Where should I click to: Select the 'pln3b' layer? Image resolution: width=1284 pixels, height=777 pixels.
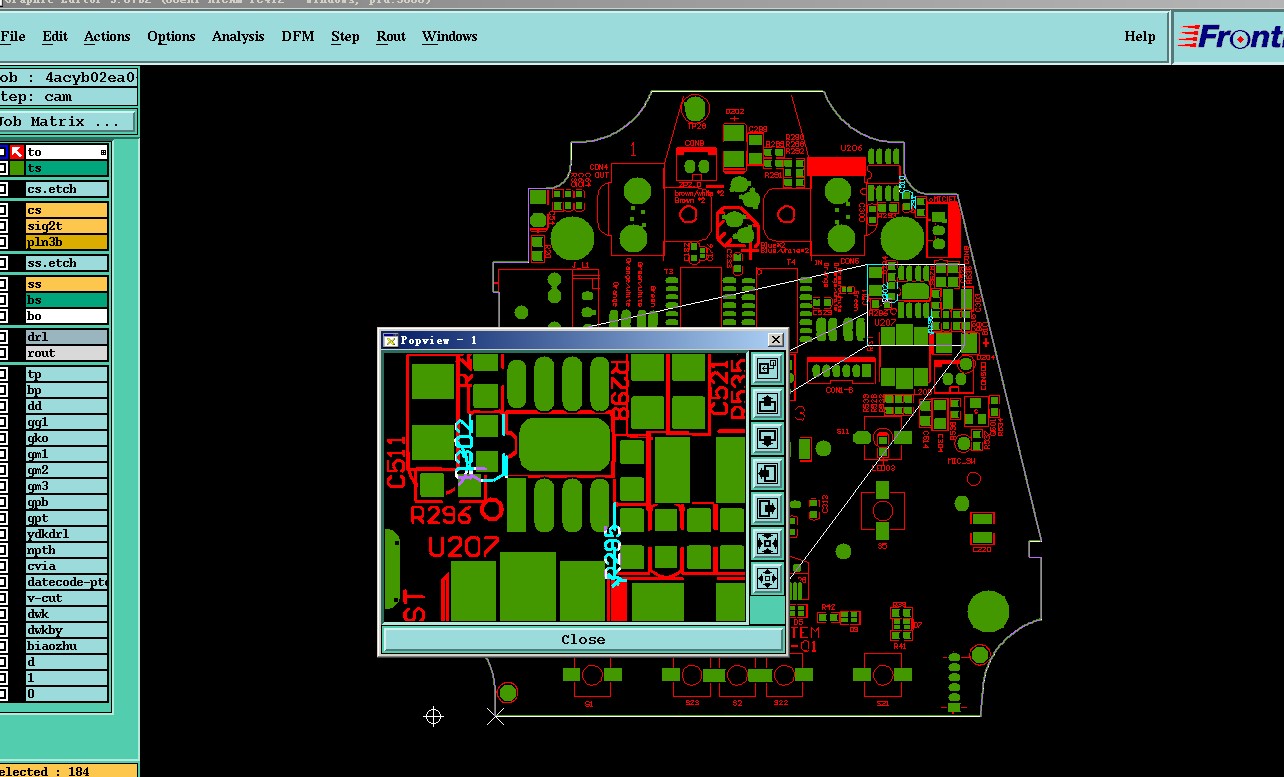click(66, 242)
